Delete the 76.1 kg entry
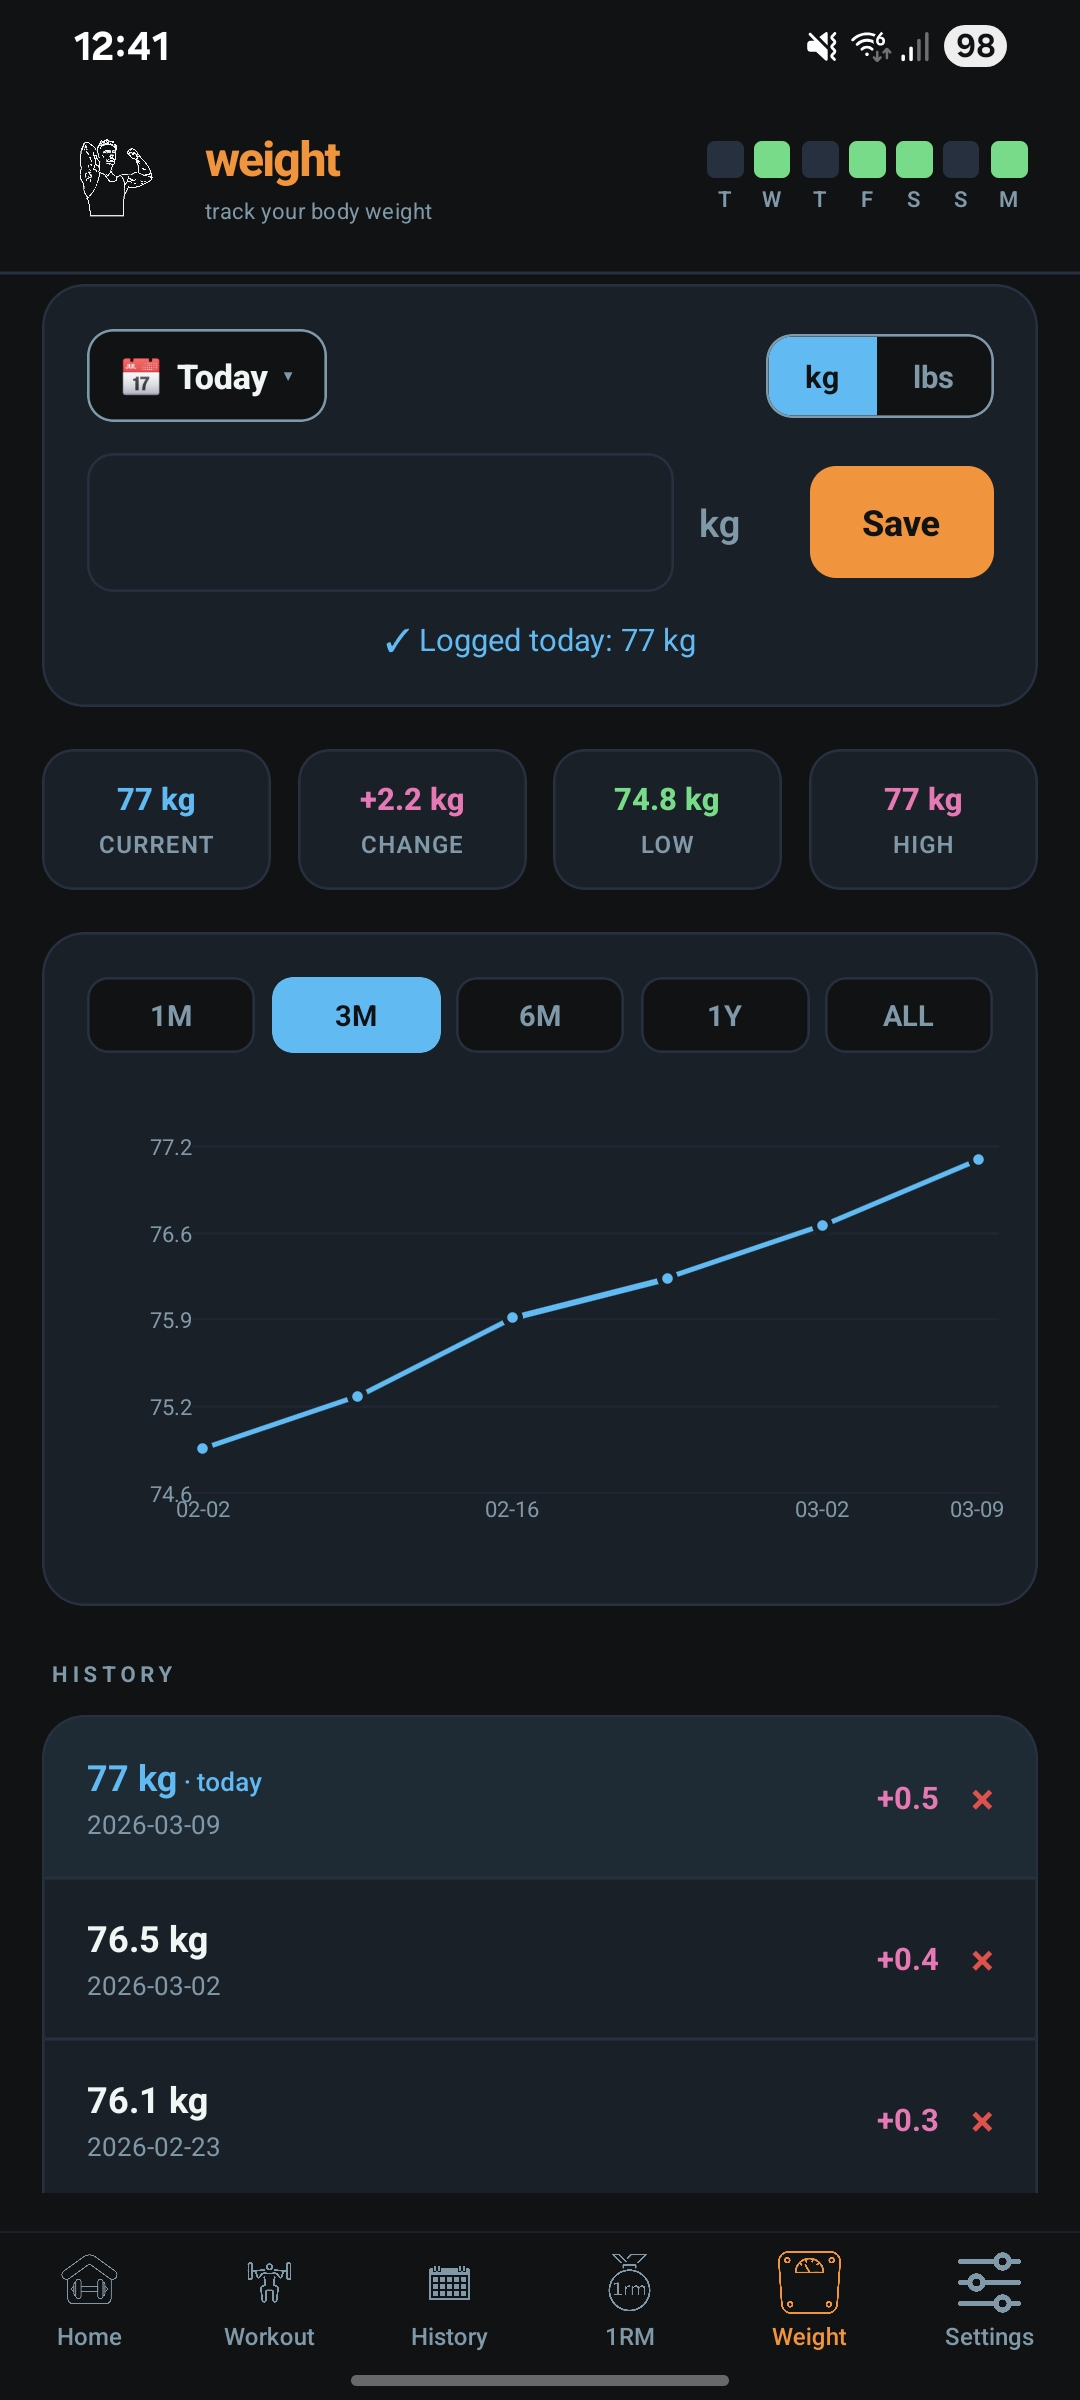The image size is (1080, 2400). tap(982, 2121)
